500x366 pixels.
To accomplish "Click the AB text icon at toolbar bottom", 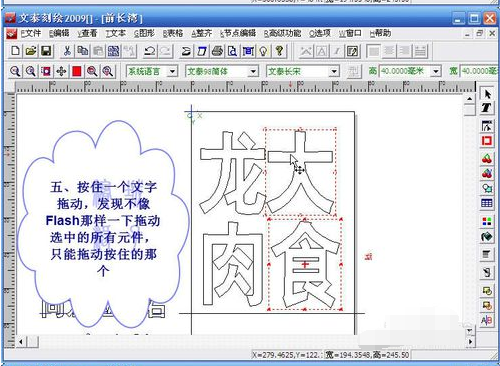I will [x=486, y=320].
